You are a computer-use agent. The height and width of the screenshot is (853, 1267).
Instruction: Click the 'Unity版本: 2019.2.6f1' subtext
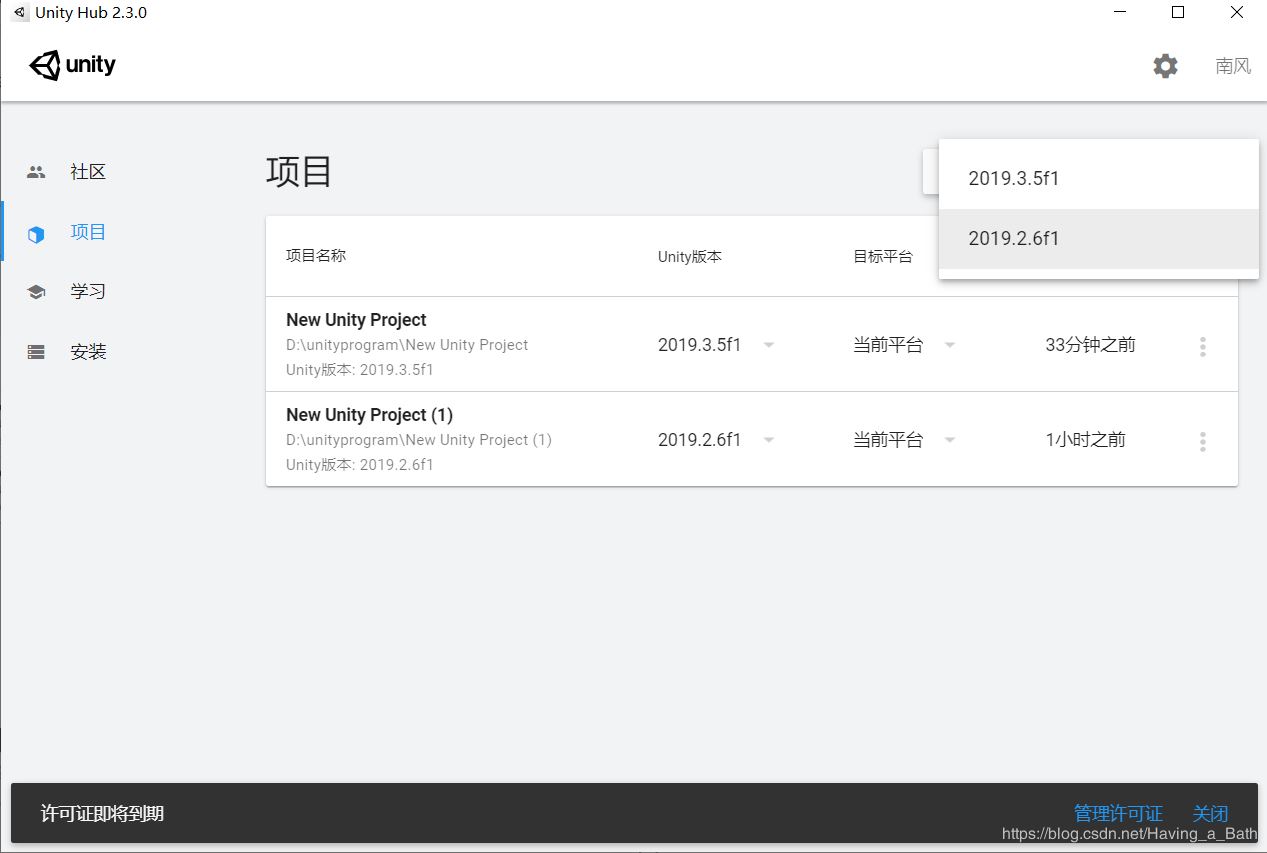(360, 465)
